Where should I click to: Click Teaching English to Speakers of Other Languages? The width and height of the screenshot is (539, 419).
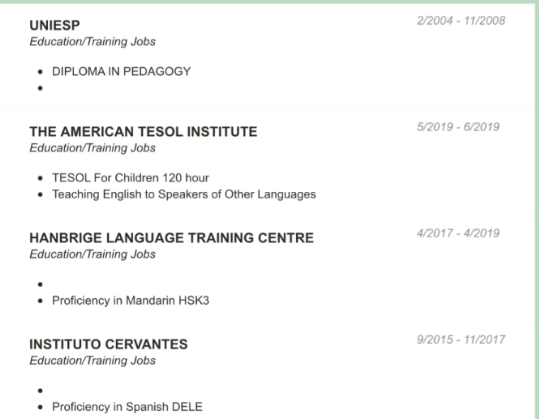pos(184,194)
